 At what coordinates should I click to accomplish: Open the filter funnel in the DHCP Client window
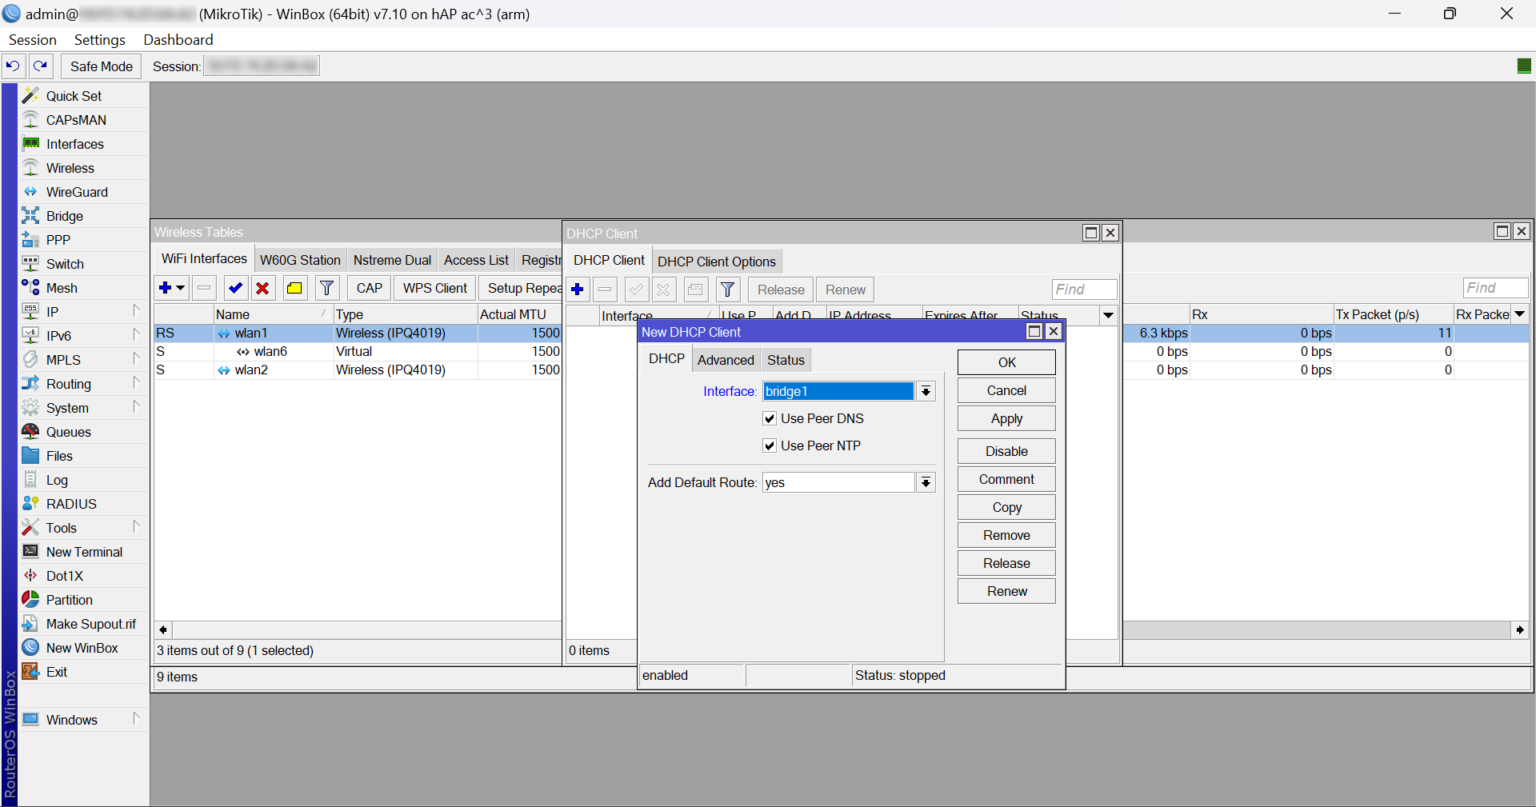[x=727, y=289]
